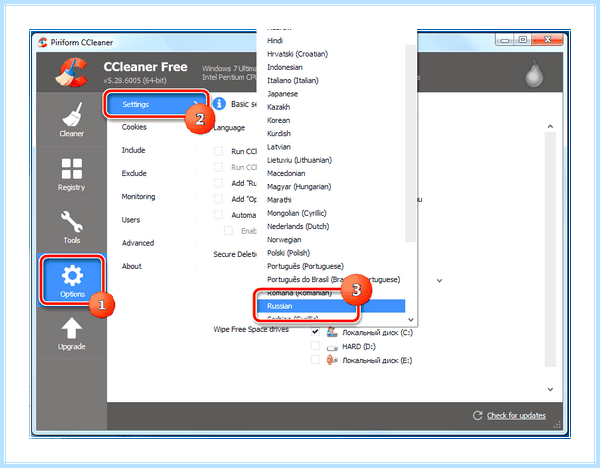Select Latvian in the dropdown list
This screenshot has width=600, height=468.
tap(279, 147)
